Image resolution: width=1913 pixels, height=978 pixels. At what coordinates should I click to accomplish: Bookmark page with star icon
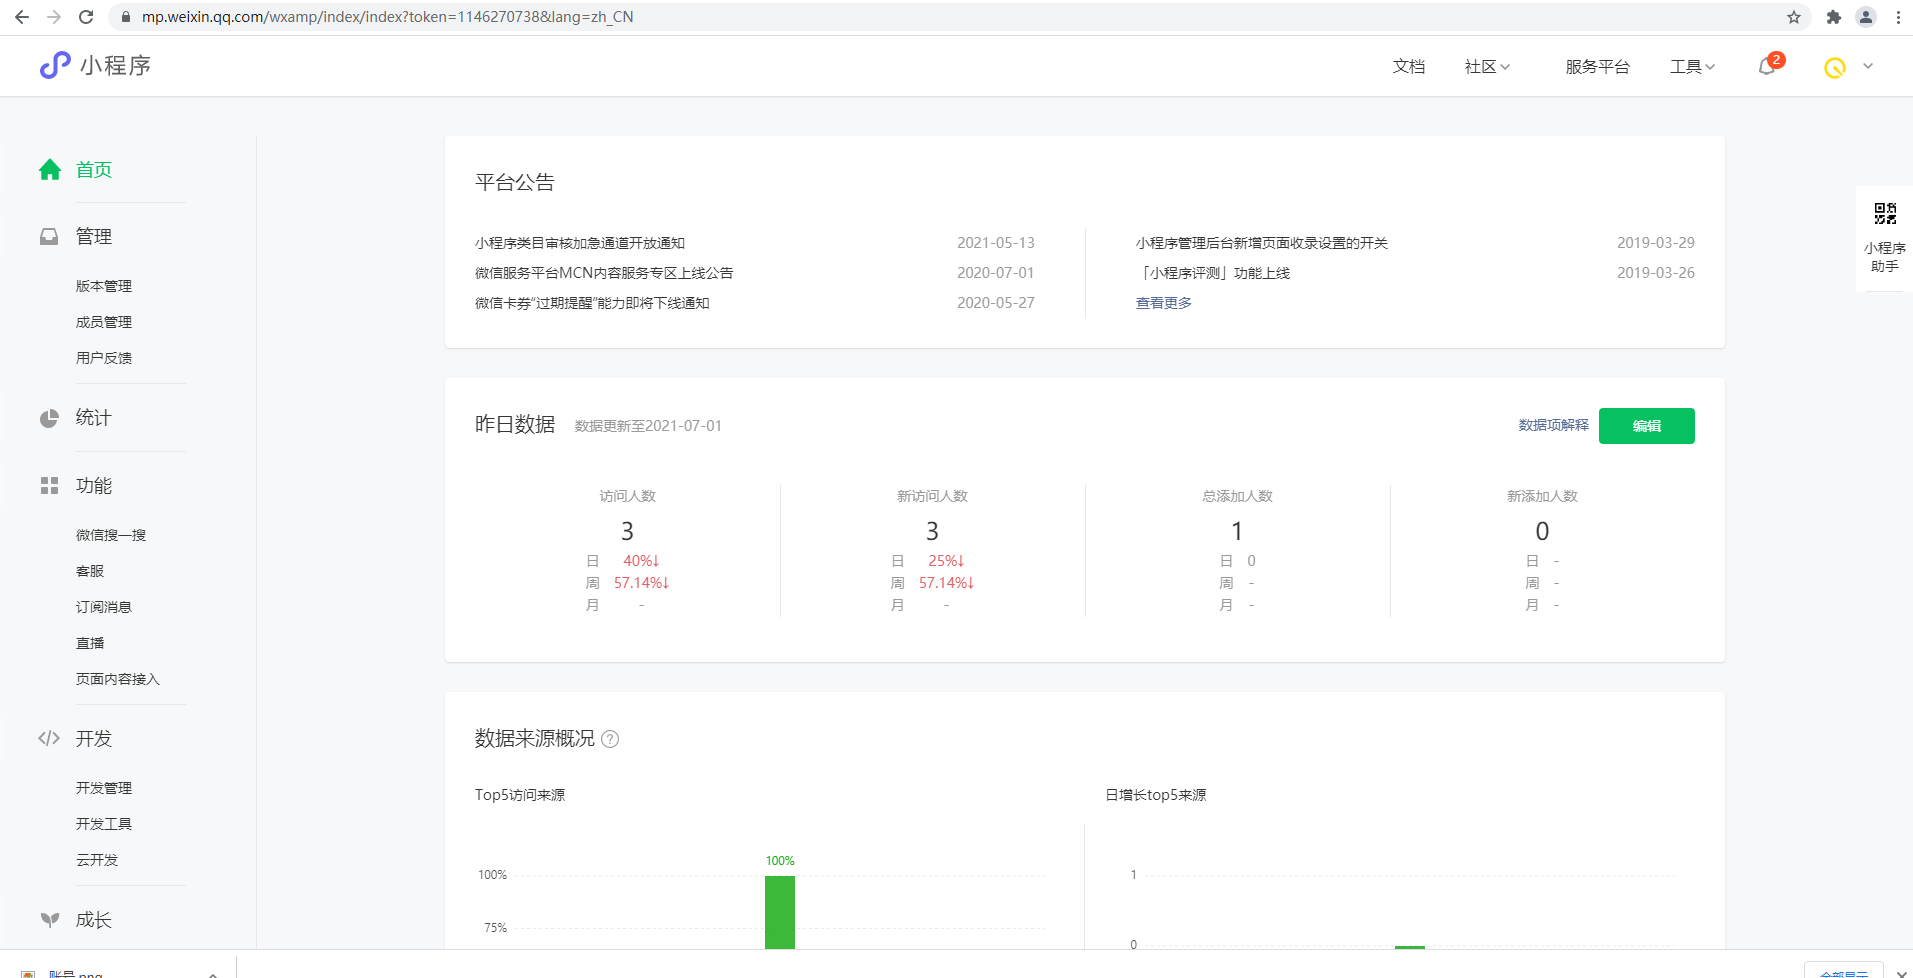click(x=1794, y=17)
